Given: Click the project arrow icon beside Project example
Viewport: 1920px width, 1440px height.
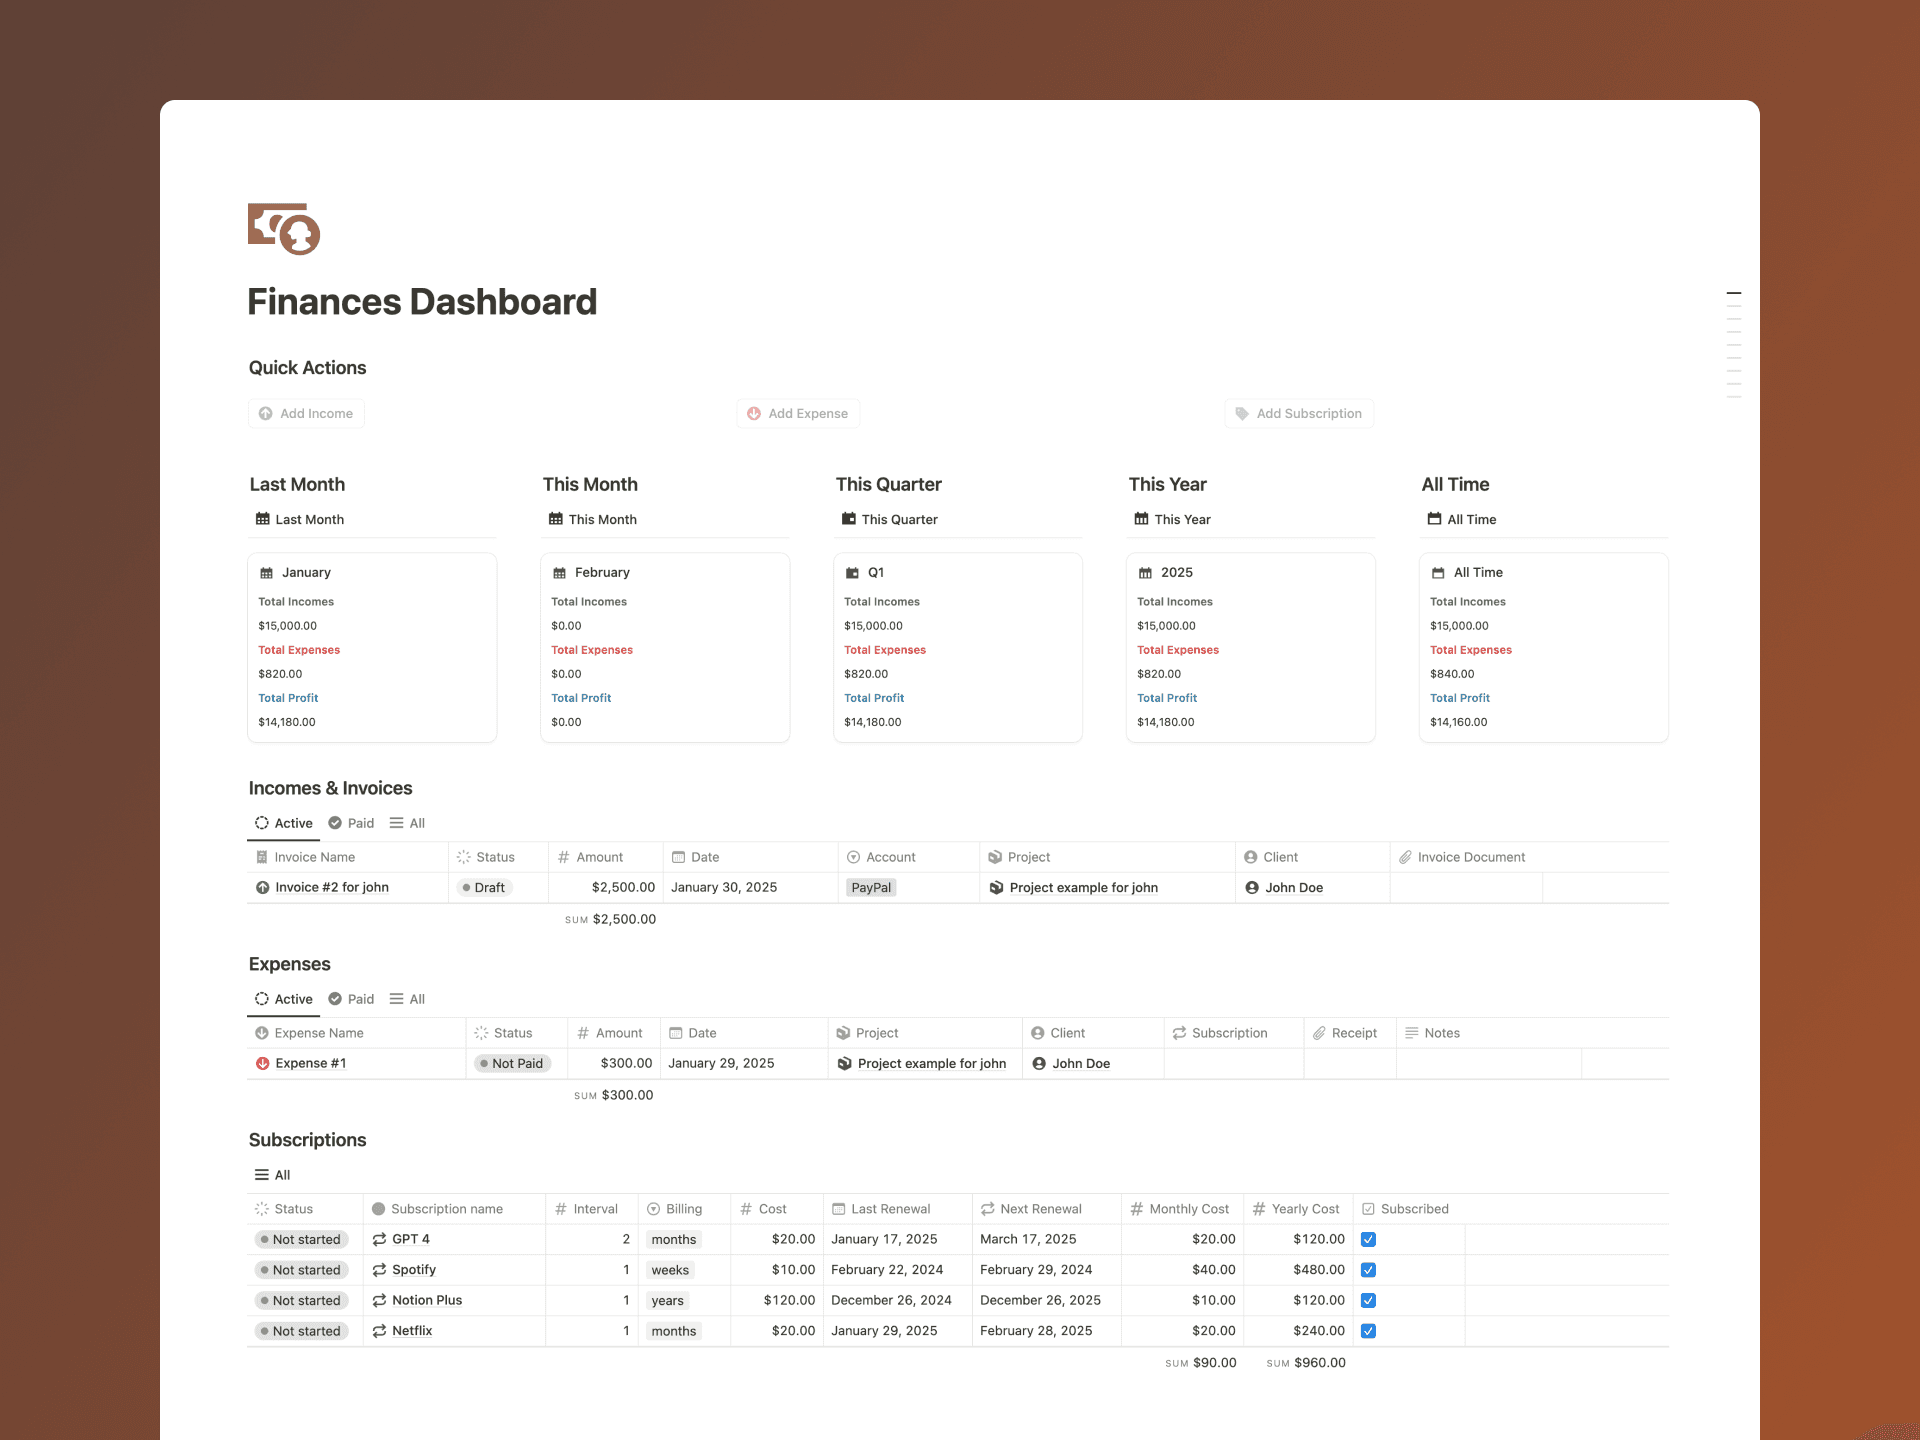Looking at the screenshot, I should click(x=996, y=887).
